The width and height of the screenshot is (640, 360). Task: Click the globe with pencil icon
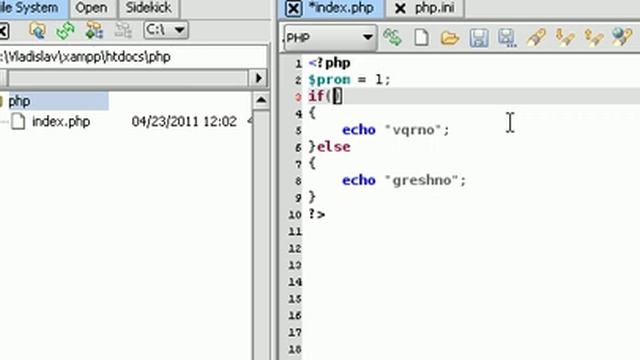pos(622,37)
